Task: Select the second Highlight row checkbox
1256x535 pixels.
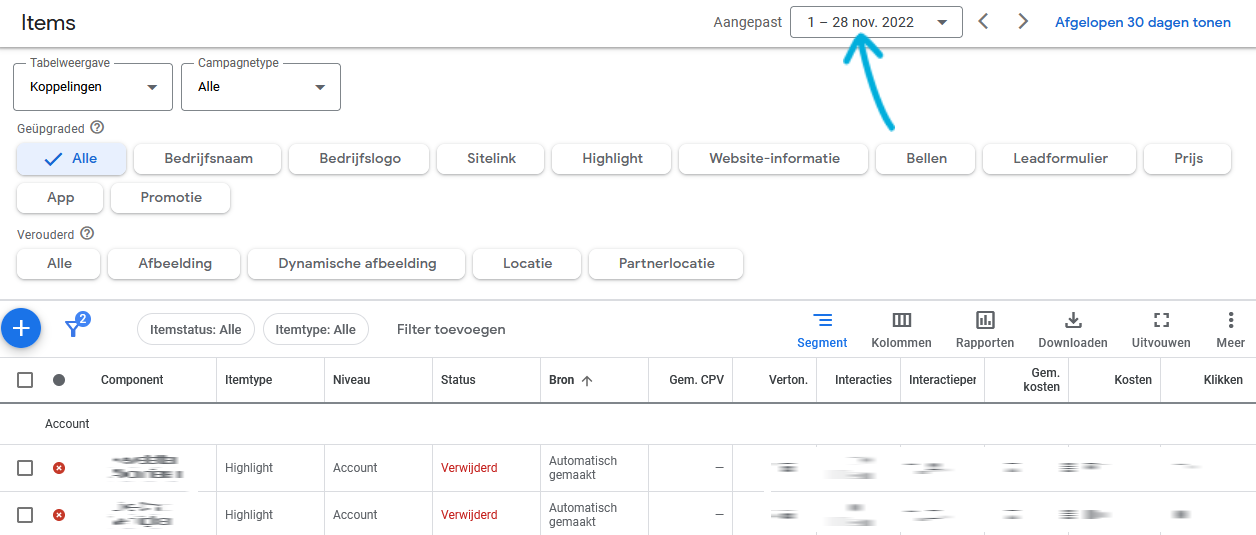Action: click(x=25, y=515)
